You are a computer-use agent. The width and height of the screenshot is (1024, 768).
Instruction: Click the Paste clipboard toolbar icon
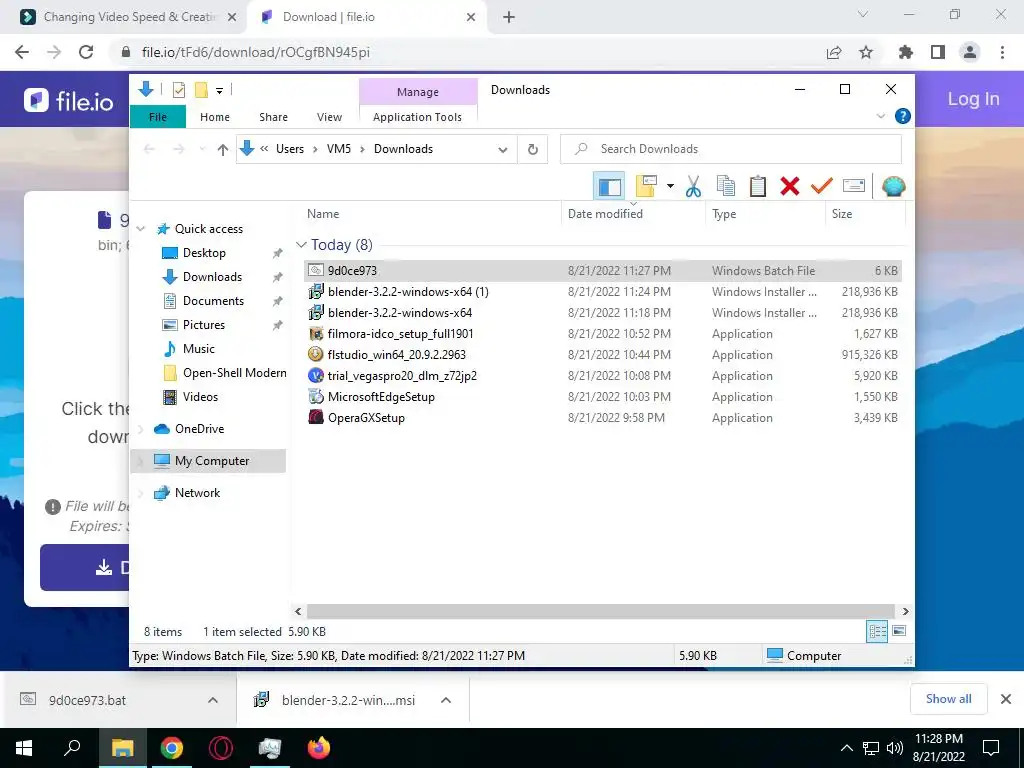758,187
